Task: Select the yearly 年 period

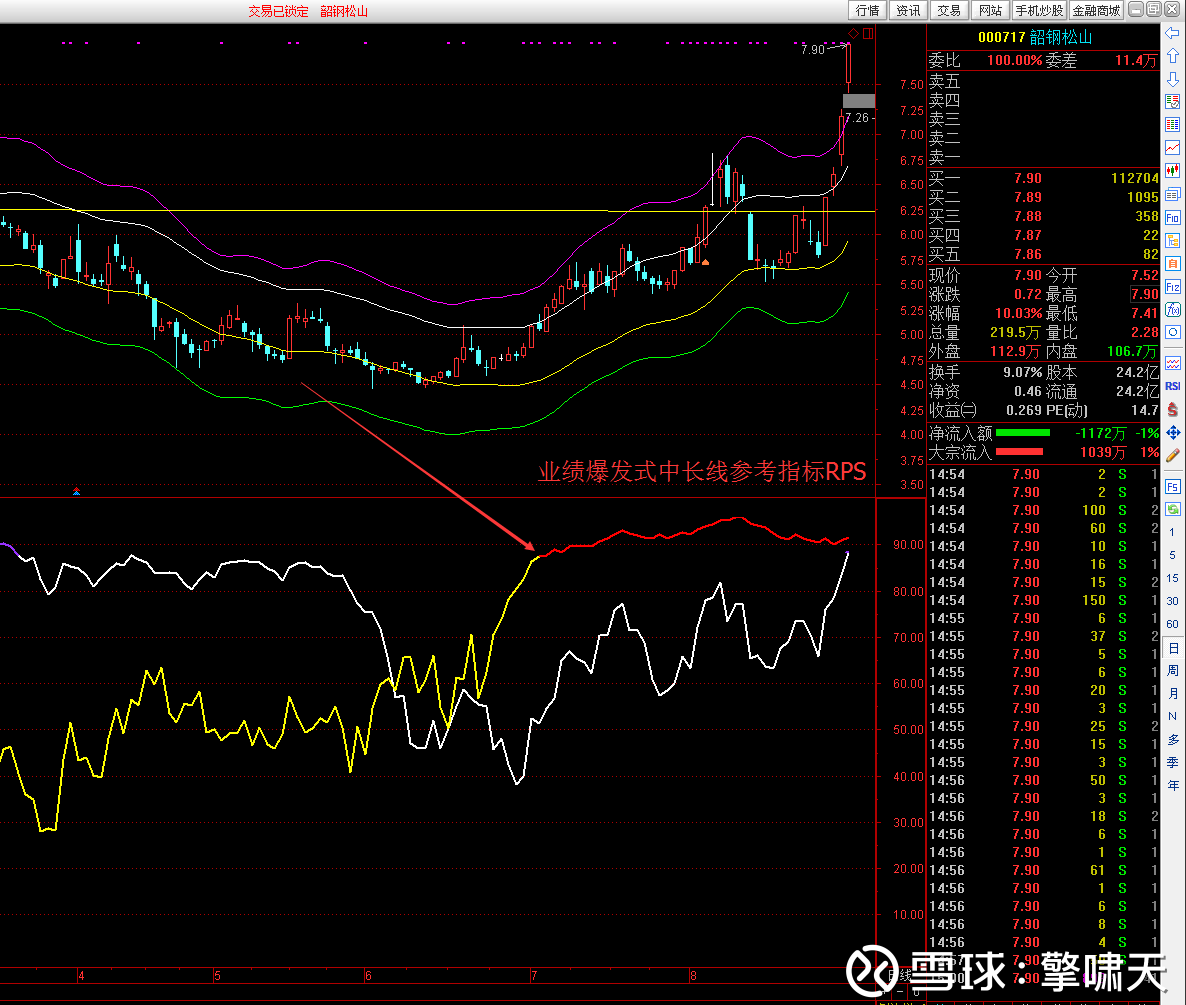Action: click(x=1172, y=786)
